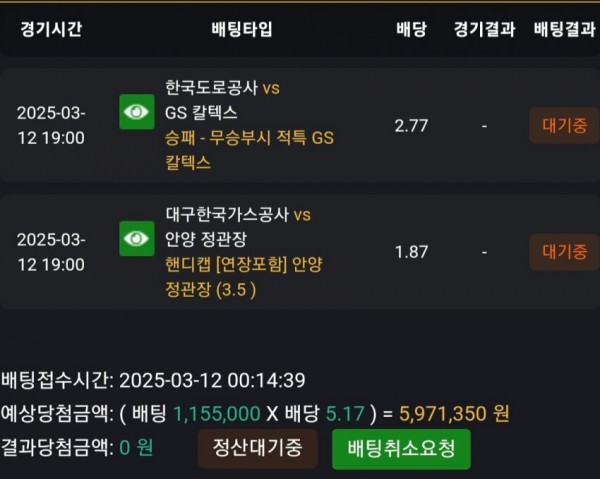
Task: Select the 배팅타입 column header
Action: click(x=241, y=28)
